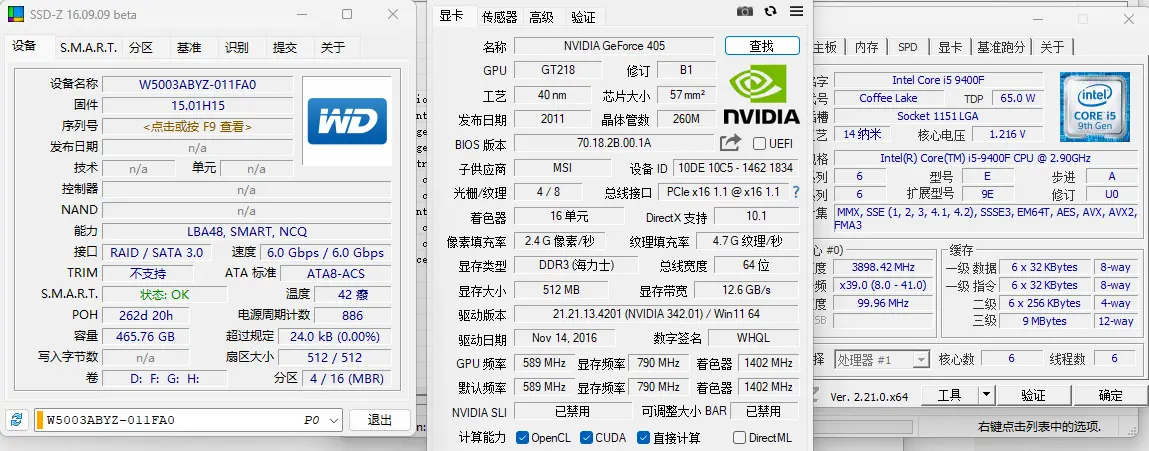Click the NVIDIA logo in GPU-Z
The width and height of the screenshot is (1149, 451).
point(761,95)
